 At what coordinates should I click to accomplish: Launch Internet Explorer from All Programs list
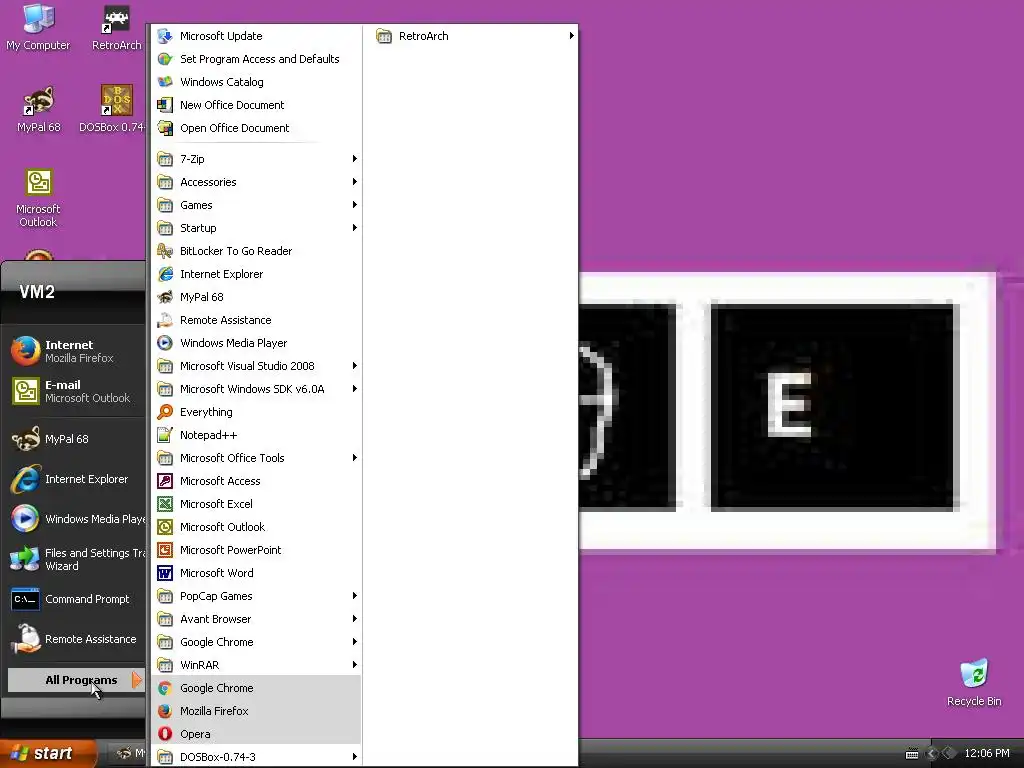[257, 274]
